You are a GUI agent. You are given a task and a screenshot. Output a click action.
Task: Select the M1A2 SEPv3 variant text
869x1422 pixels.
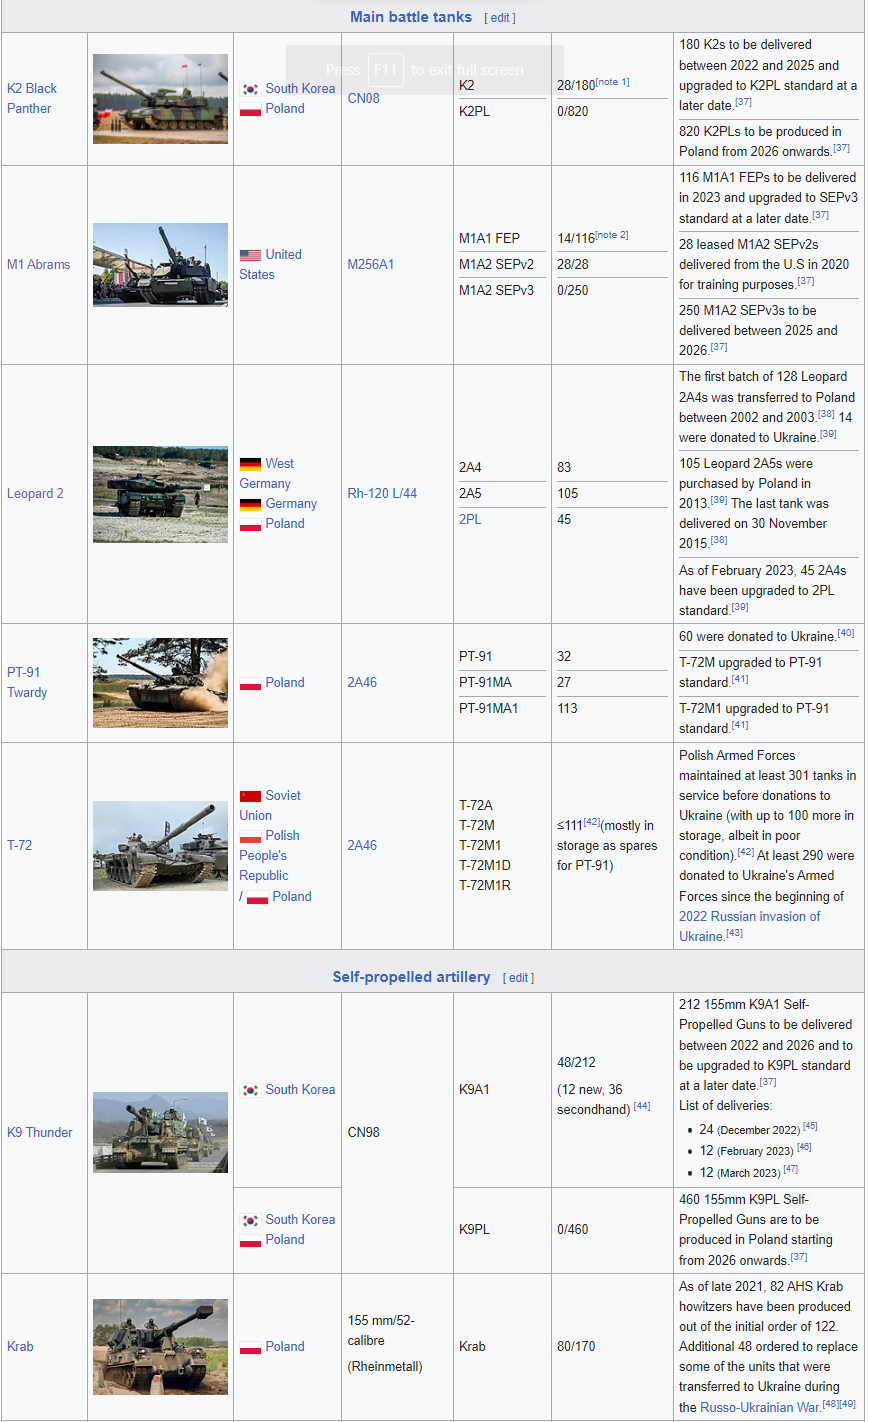tap(497, 291)
